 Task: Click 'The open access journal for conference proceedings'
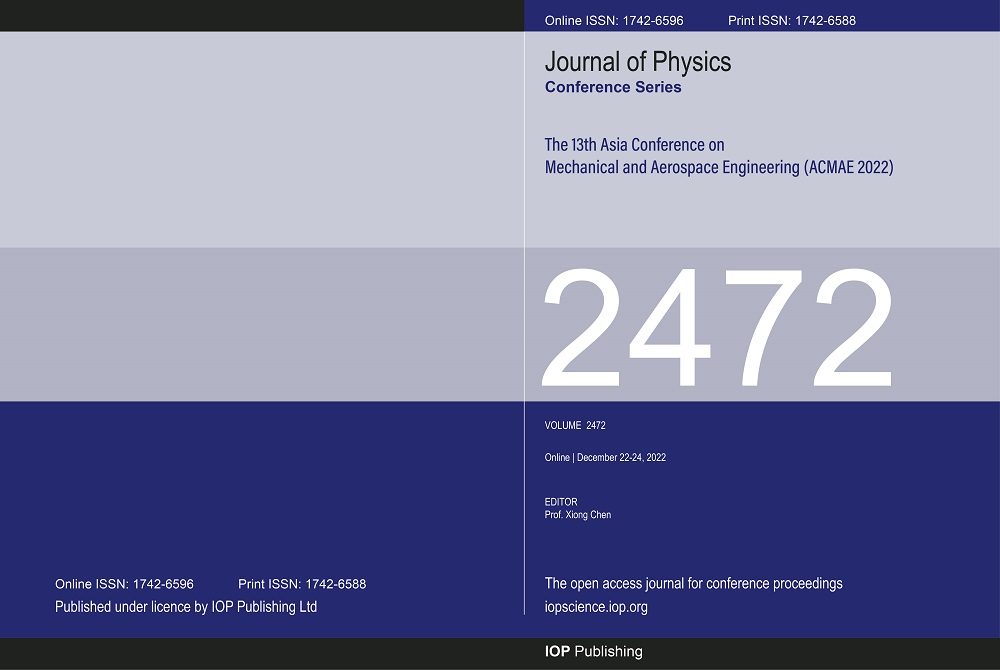tap(693, 583)
